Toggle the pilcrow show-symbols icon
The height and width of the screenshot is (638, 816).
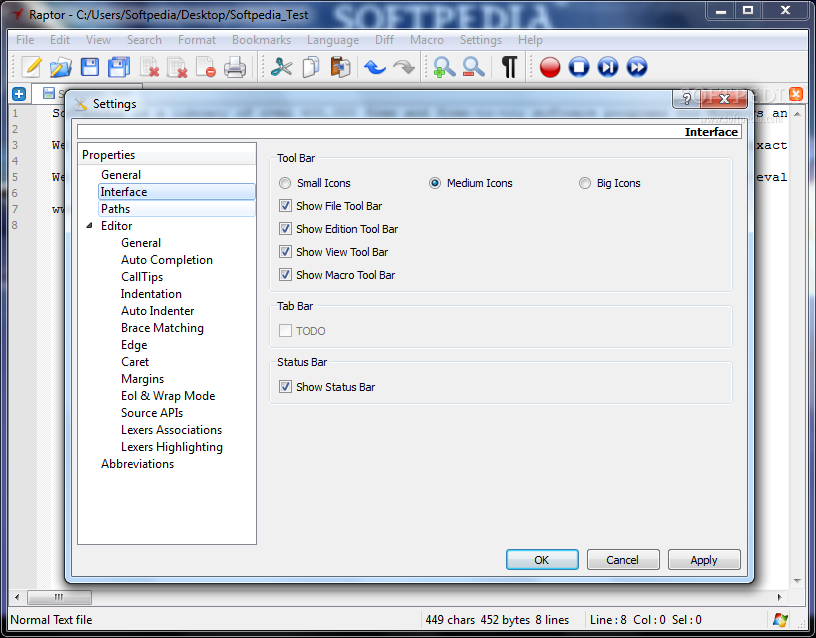click(509, 67)
